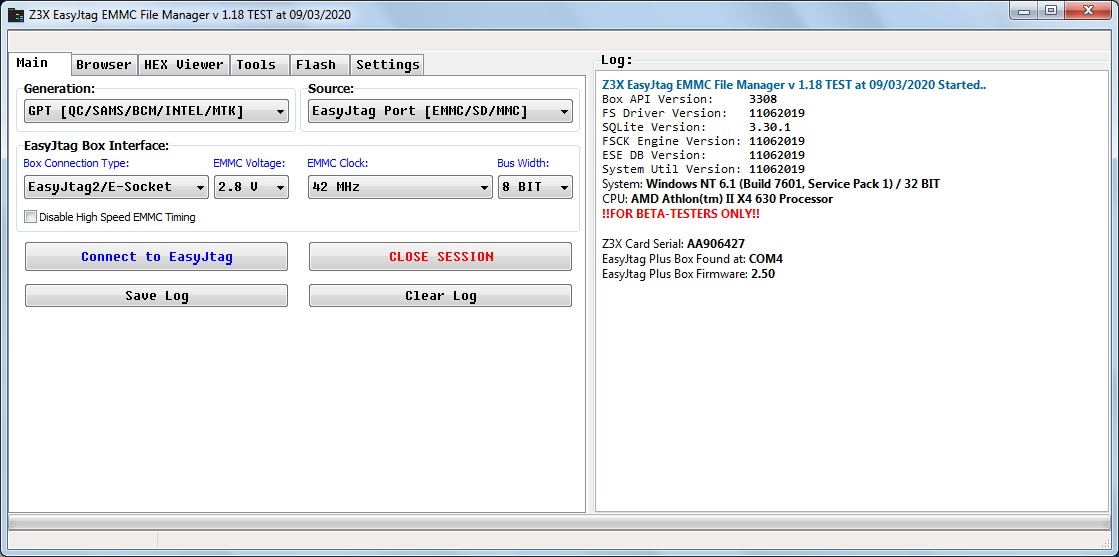Viewport: 1119px width, 557px height.
Task: Click the CLOSE SESSION button
Action: pos(440,257)
